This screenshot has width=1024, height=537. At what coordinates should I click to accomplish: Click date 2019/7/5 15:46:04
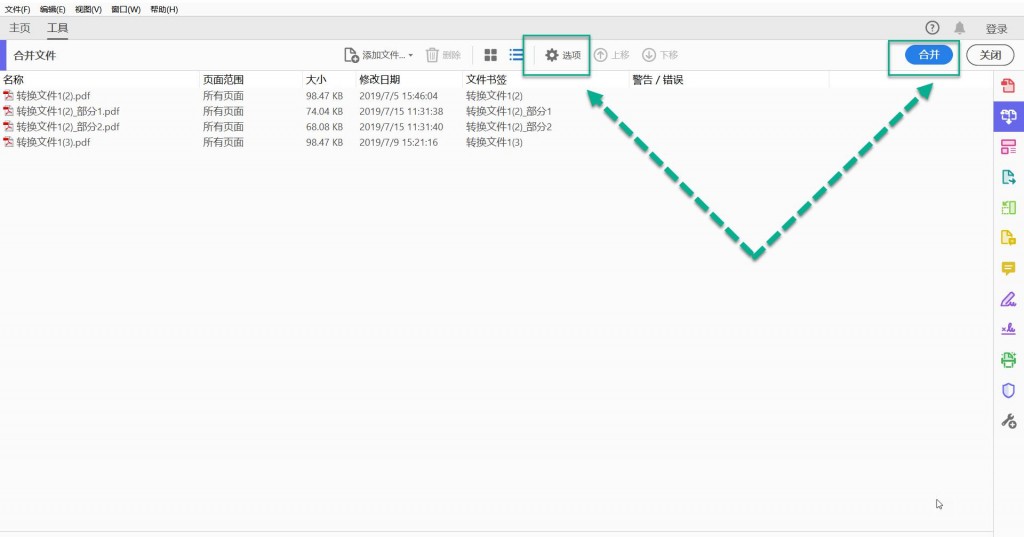point(398,95)
